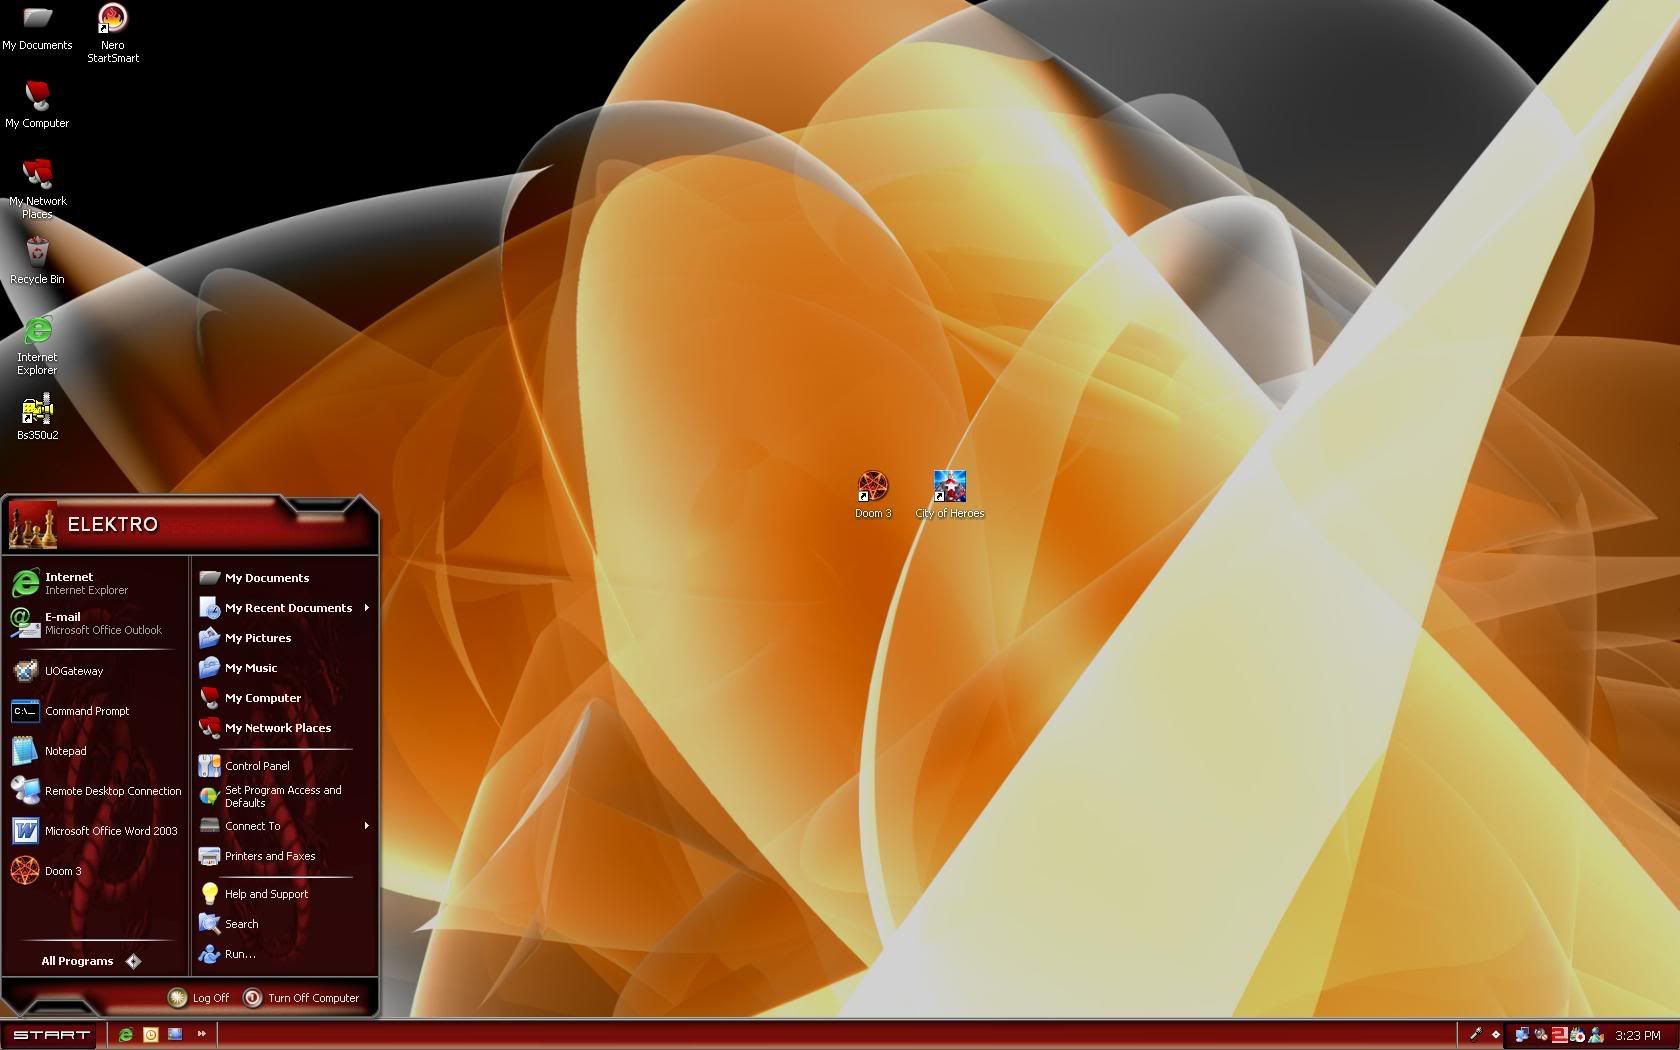
Task: Open Control Panel
Action: [284, 766]
